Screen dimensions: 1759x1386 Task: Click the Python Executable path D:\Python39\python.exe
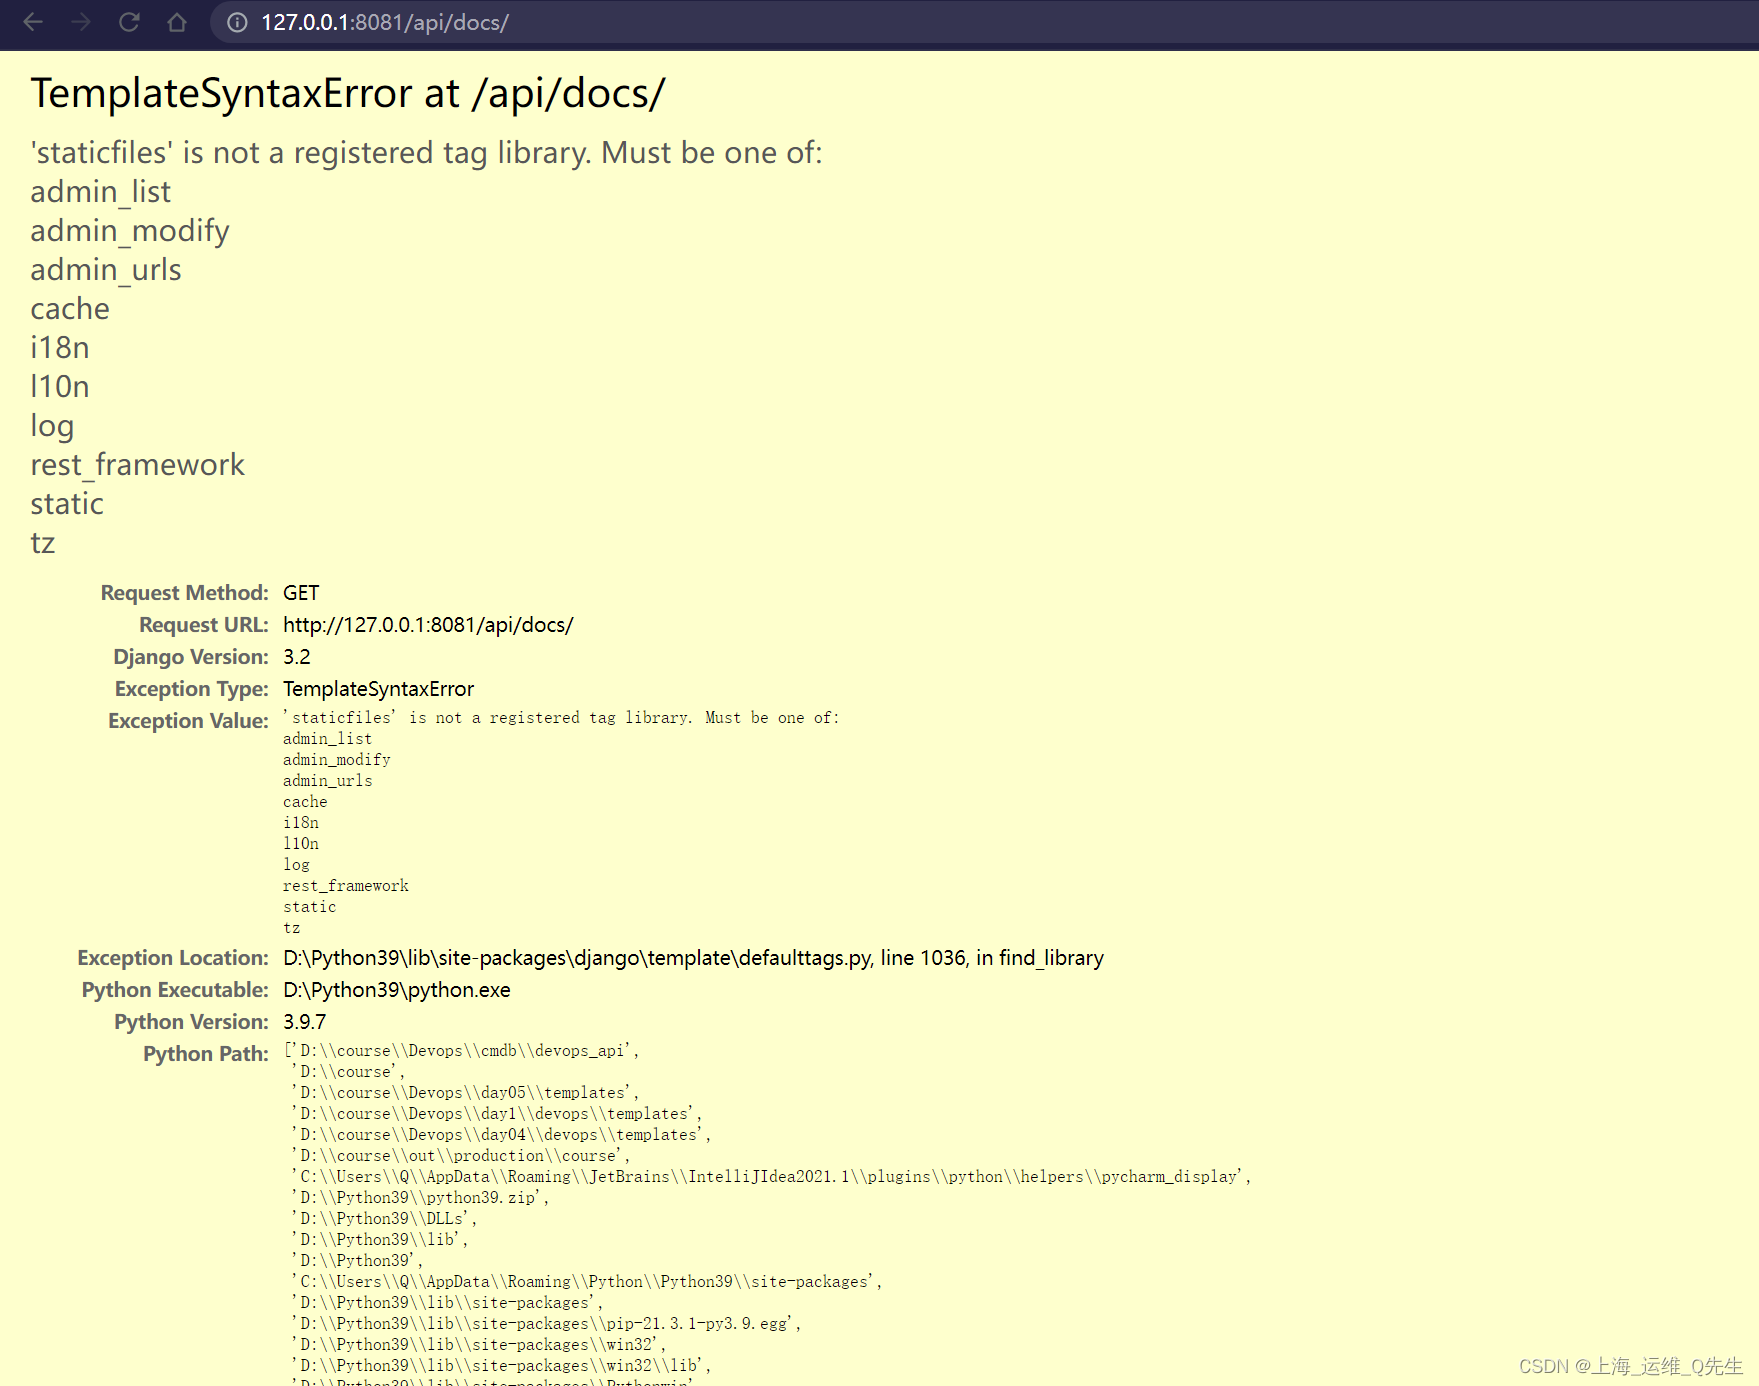point(396,989)
